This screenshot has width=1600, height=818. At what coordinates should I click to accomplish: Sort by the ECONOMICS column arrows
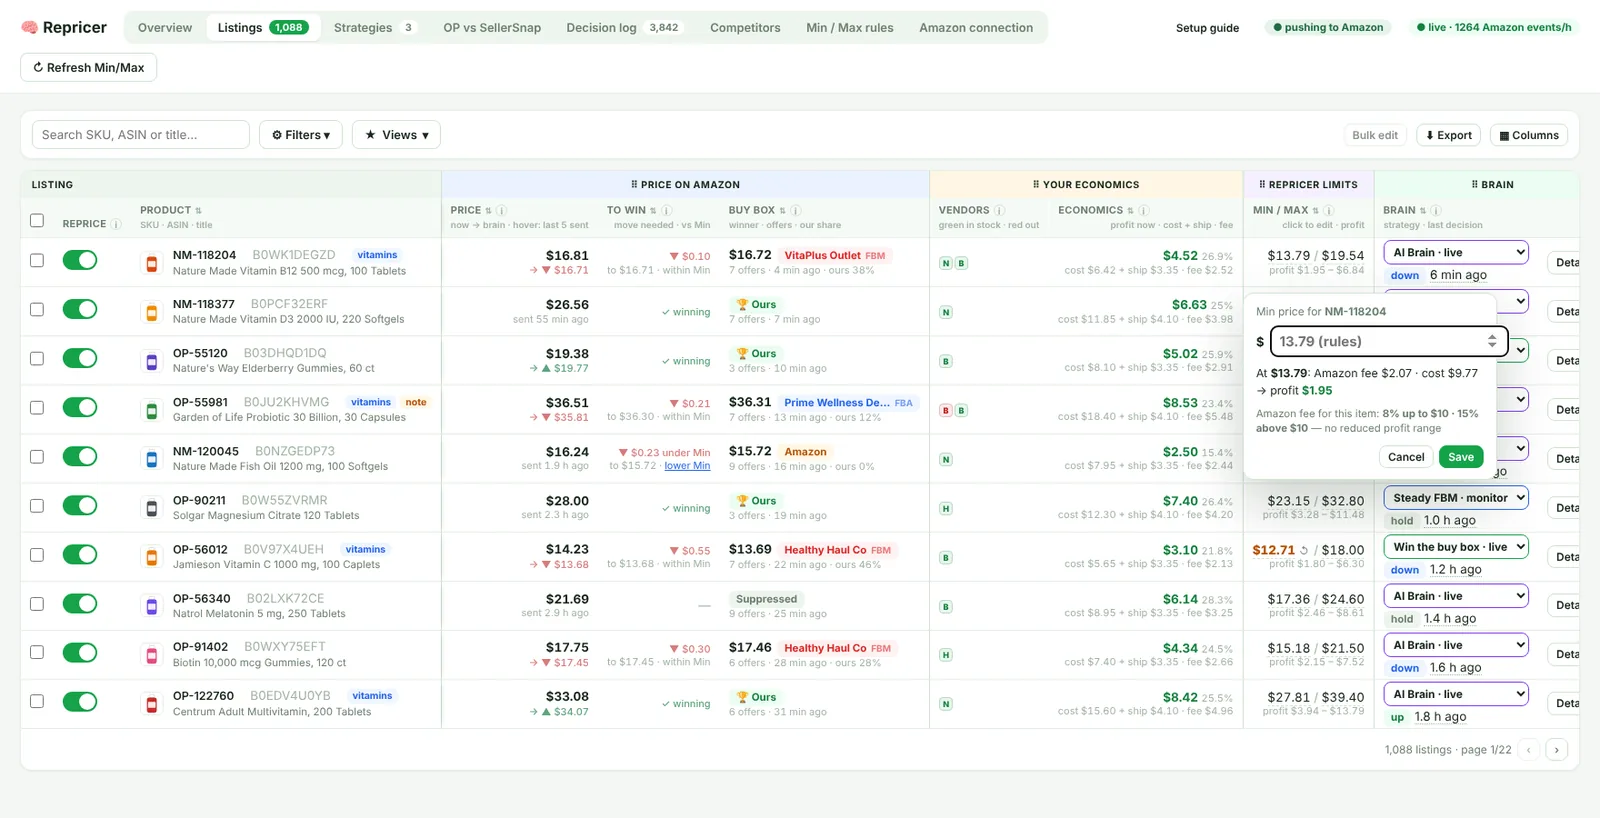click(x=1130, y=211)
